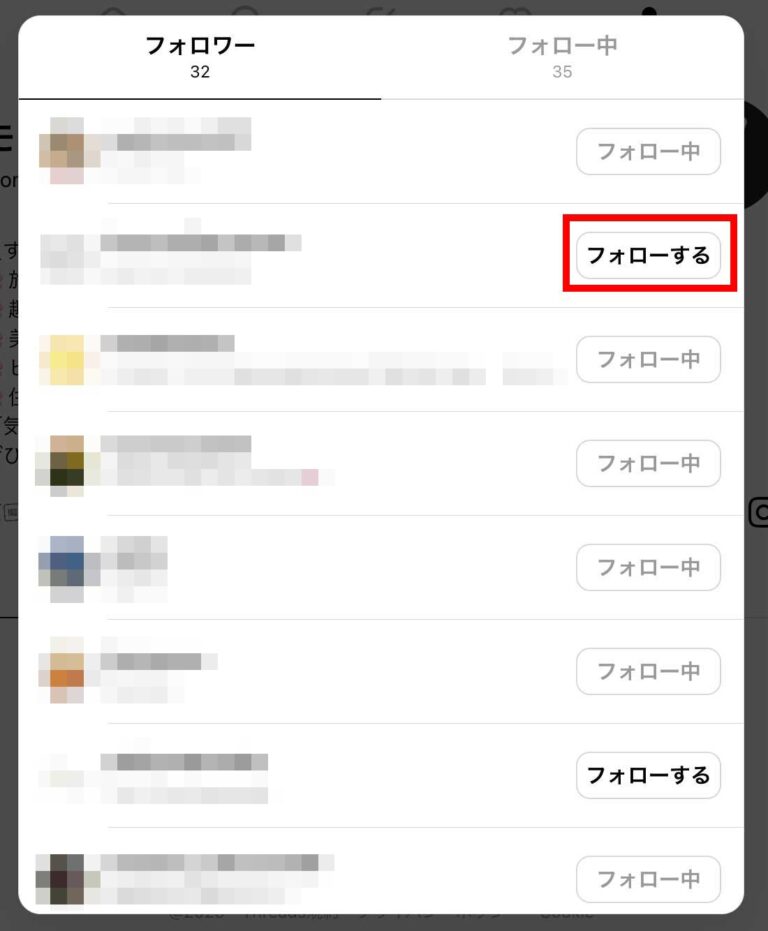Toggle フォロー中 for the first follower
The height and width of the screenshot is (931, 768).
[648, 151]
